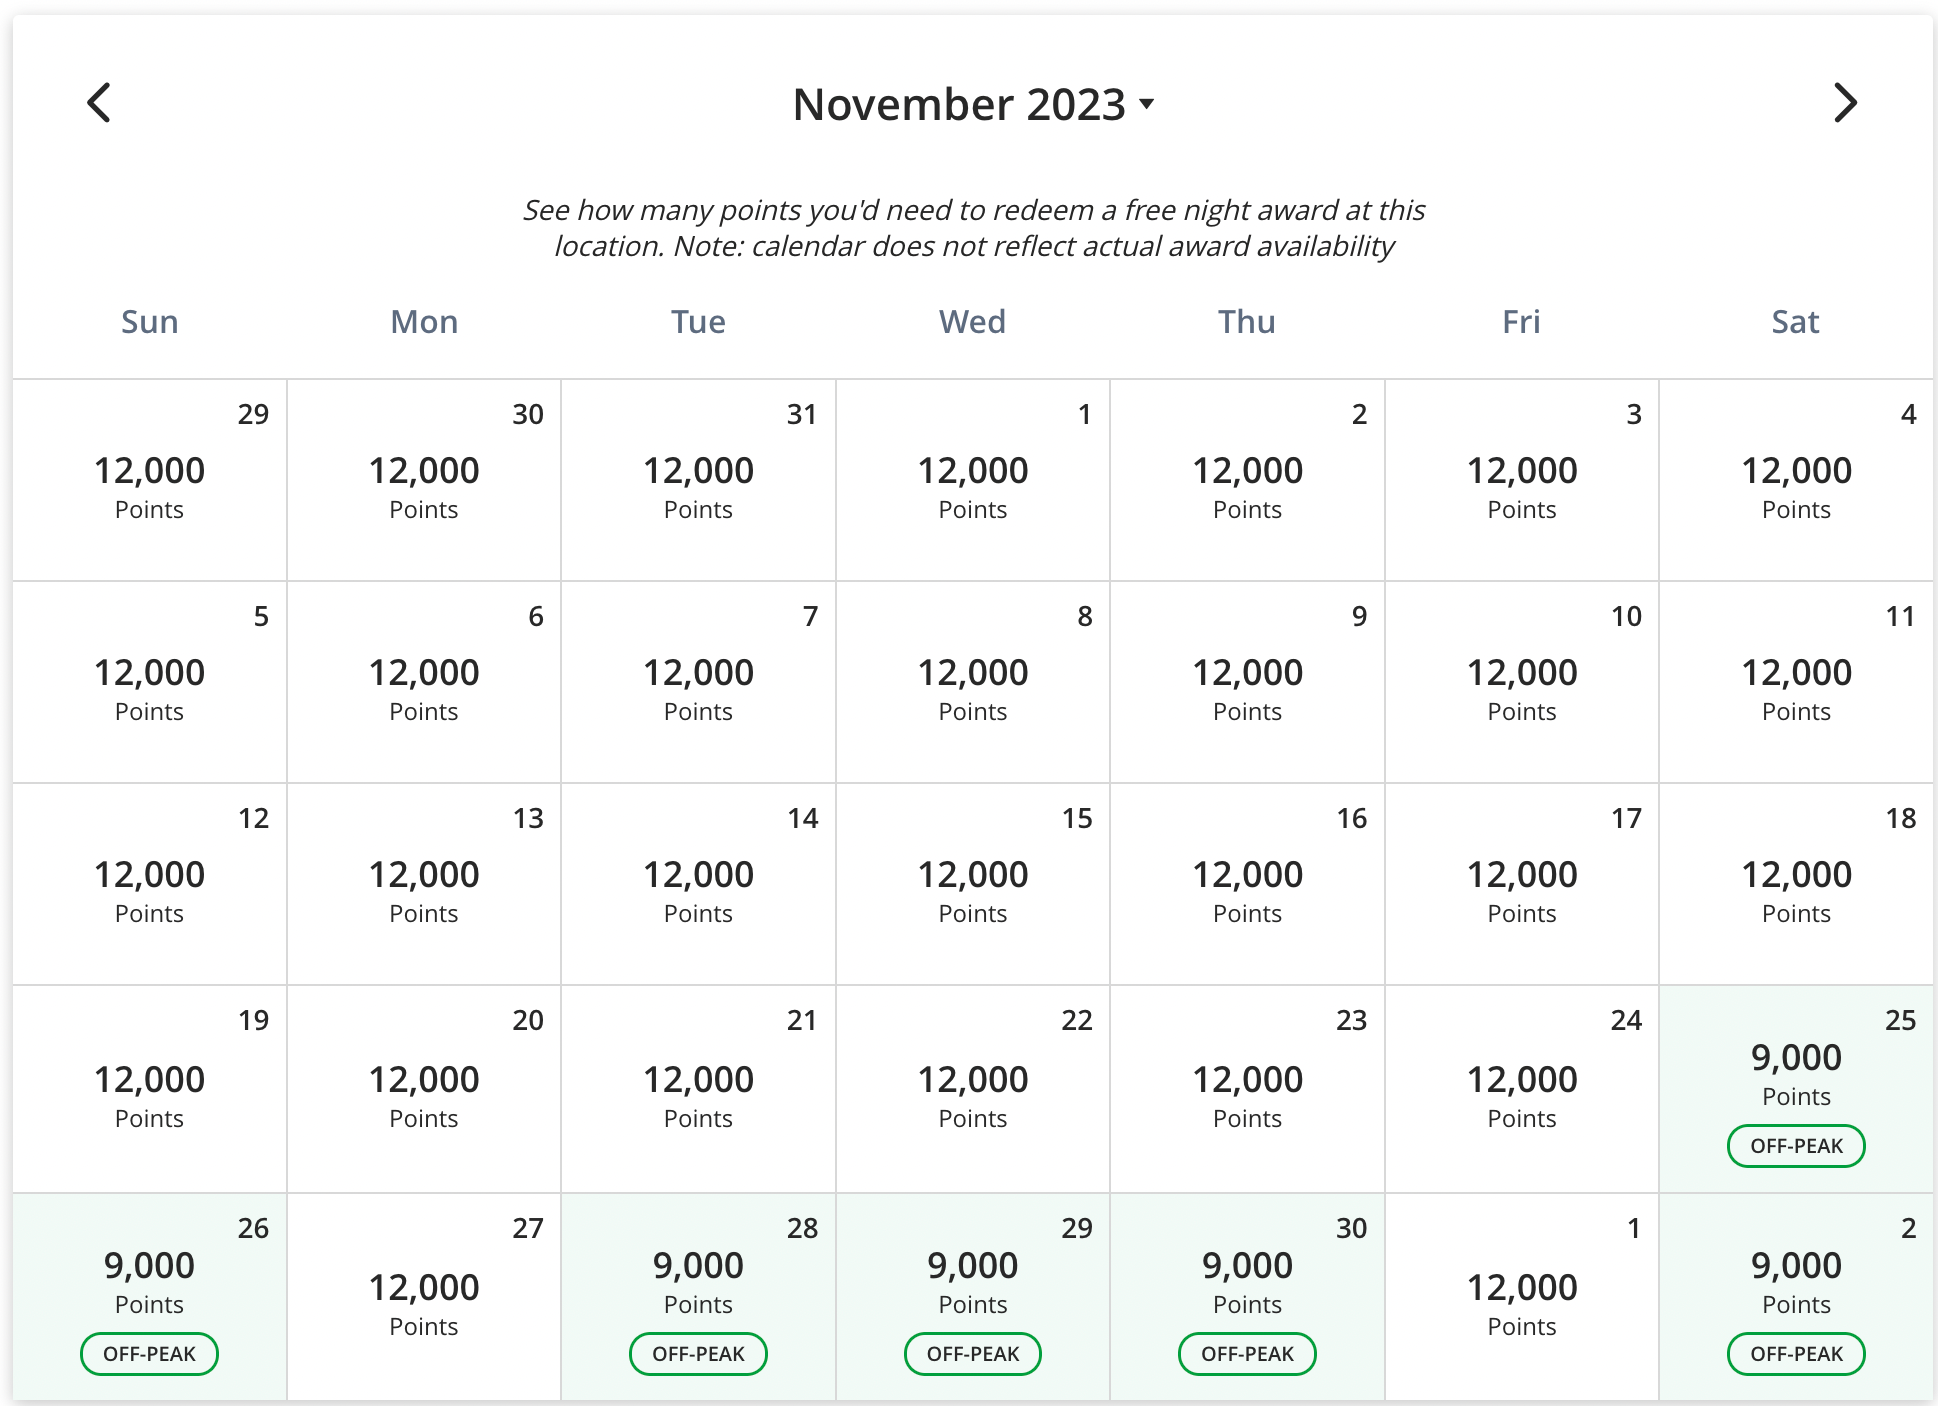Click the Sun column header
1938x1406 pixels.
tap(149, 321)
